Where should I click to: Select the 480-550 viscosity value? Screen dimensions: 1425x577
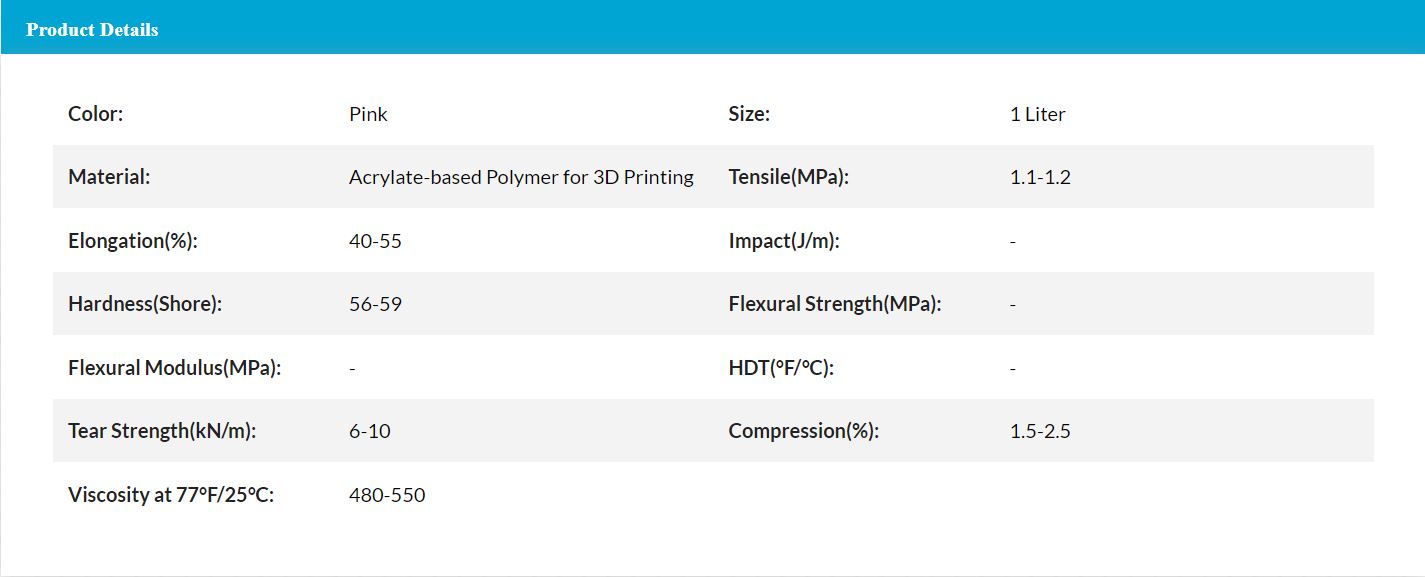pos(387,495)
